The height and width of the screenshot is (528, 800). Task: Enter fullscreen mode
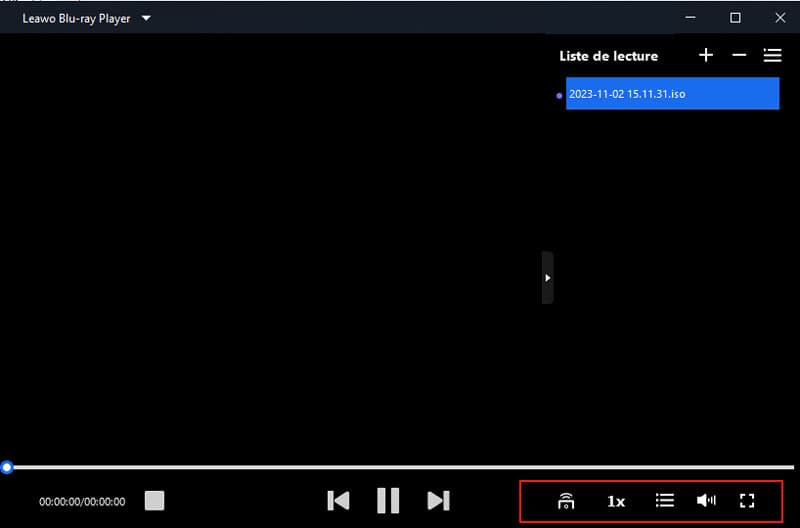click(746, 500)
